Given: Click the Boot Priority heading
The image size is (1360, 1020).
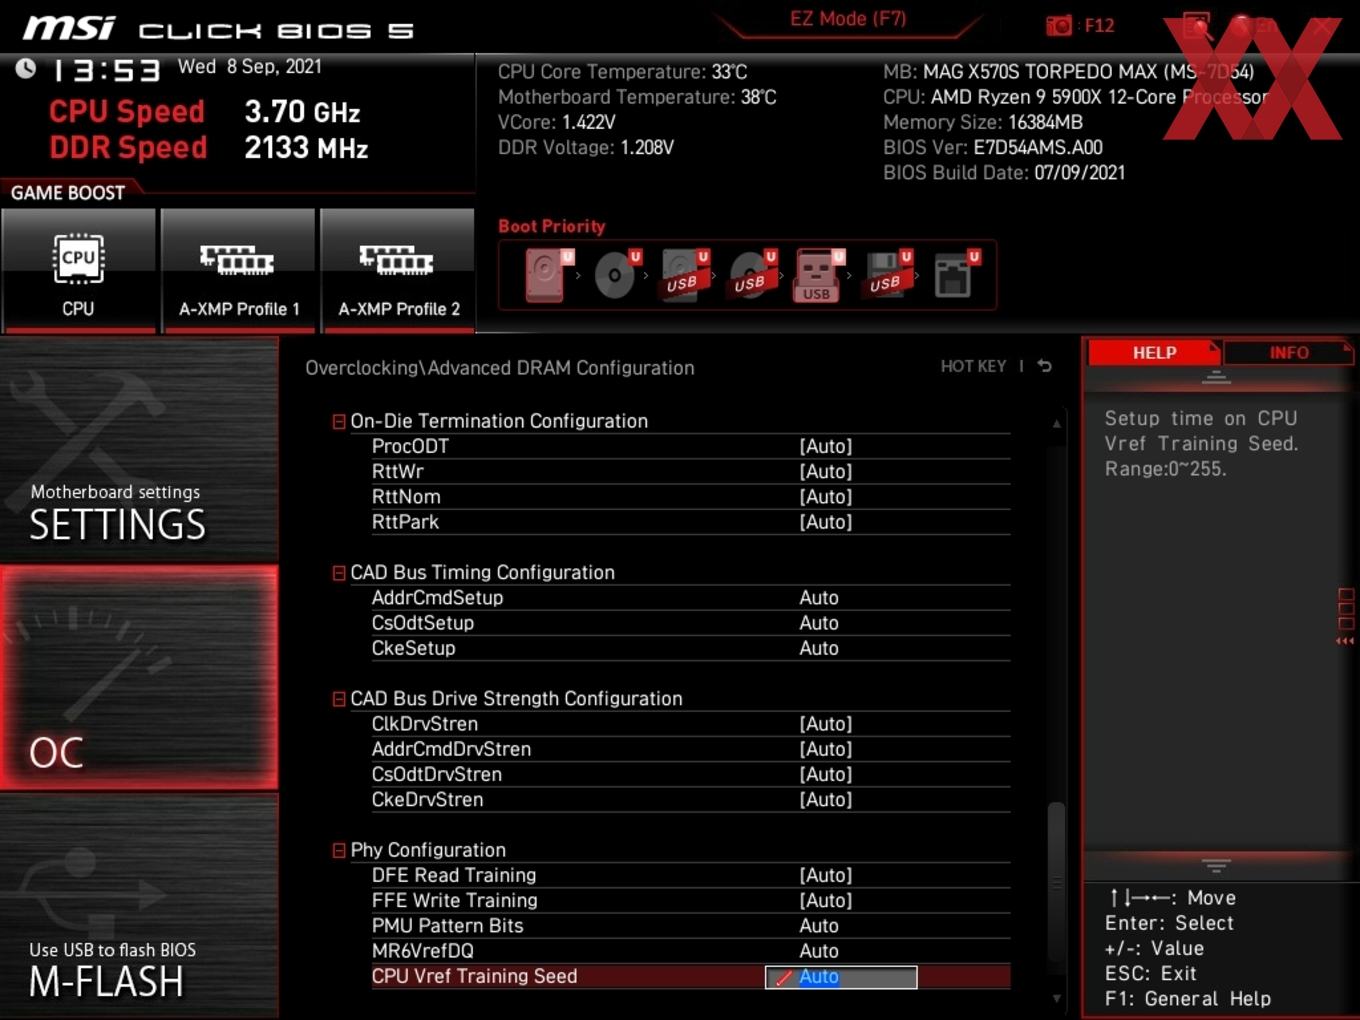Looking at the screenshot, I should (x=552, y=226).
